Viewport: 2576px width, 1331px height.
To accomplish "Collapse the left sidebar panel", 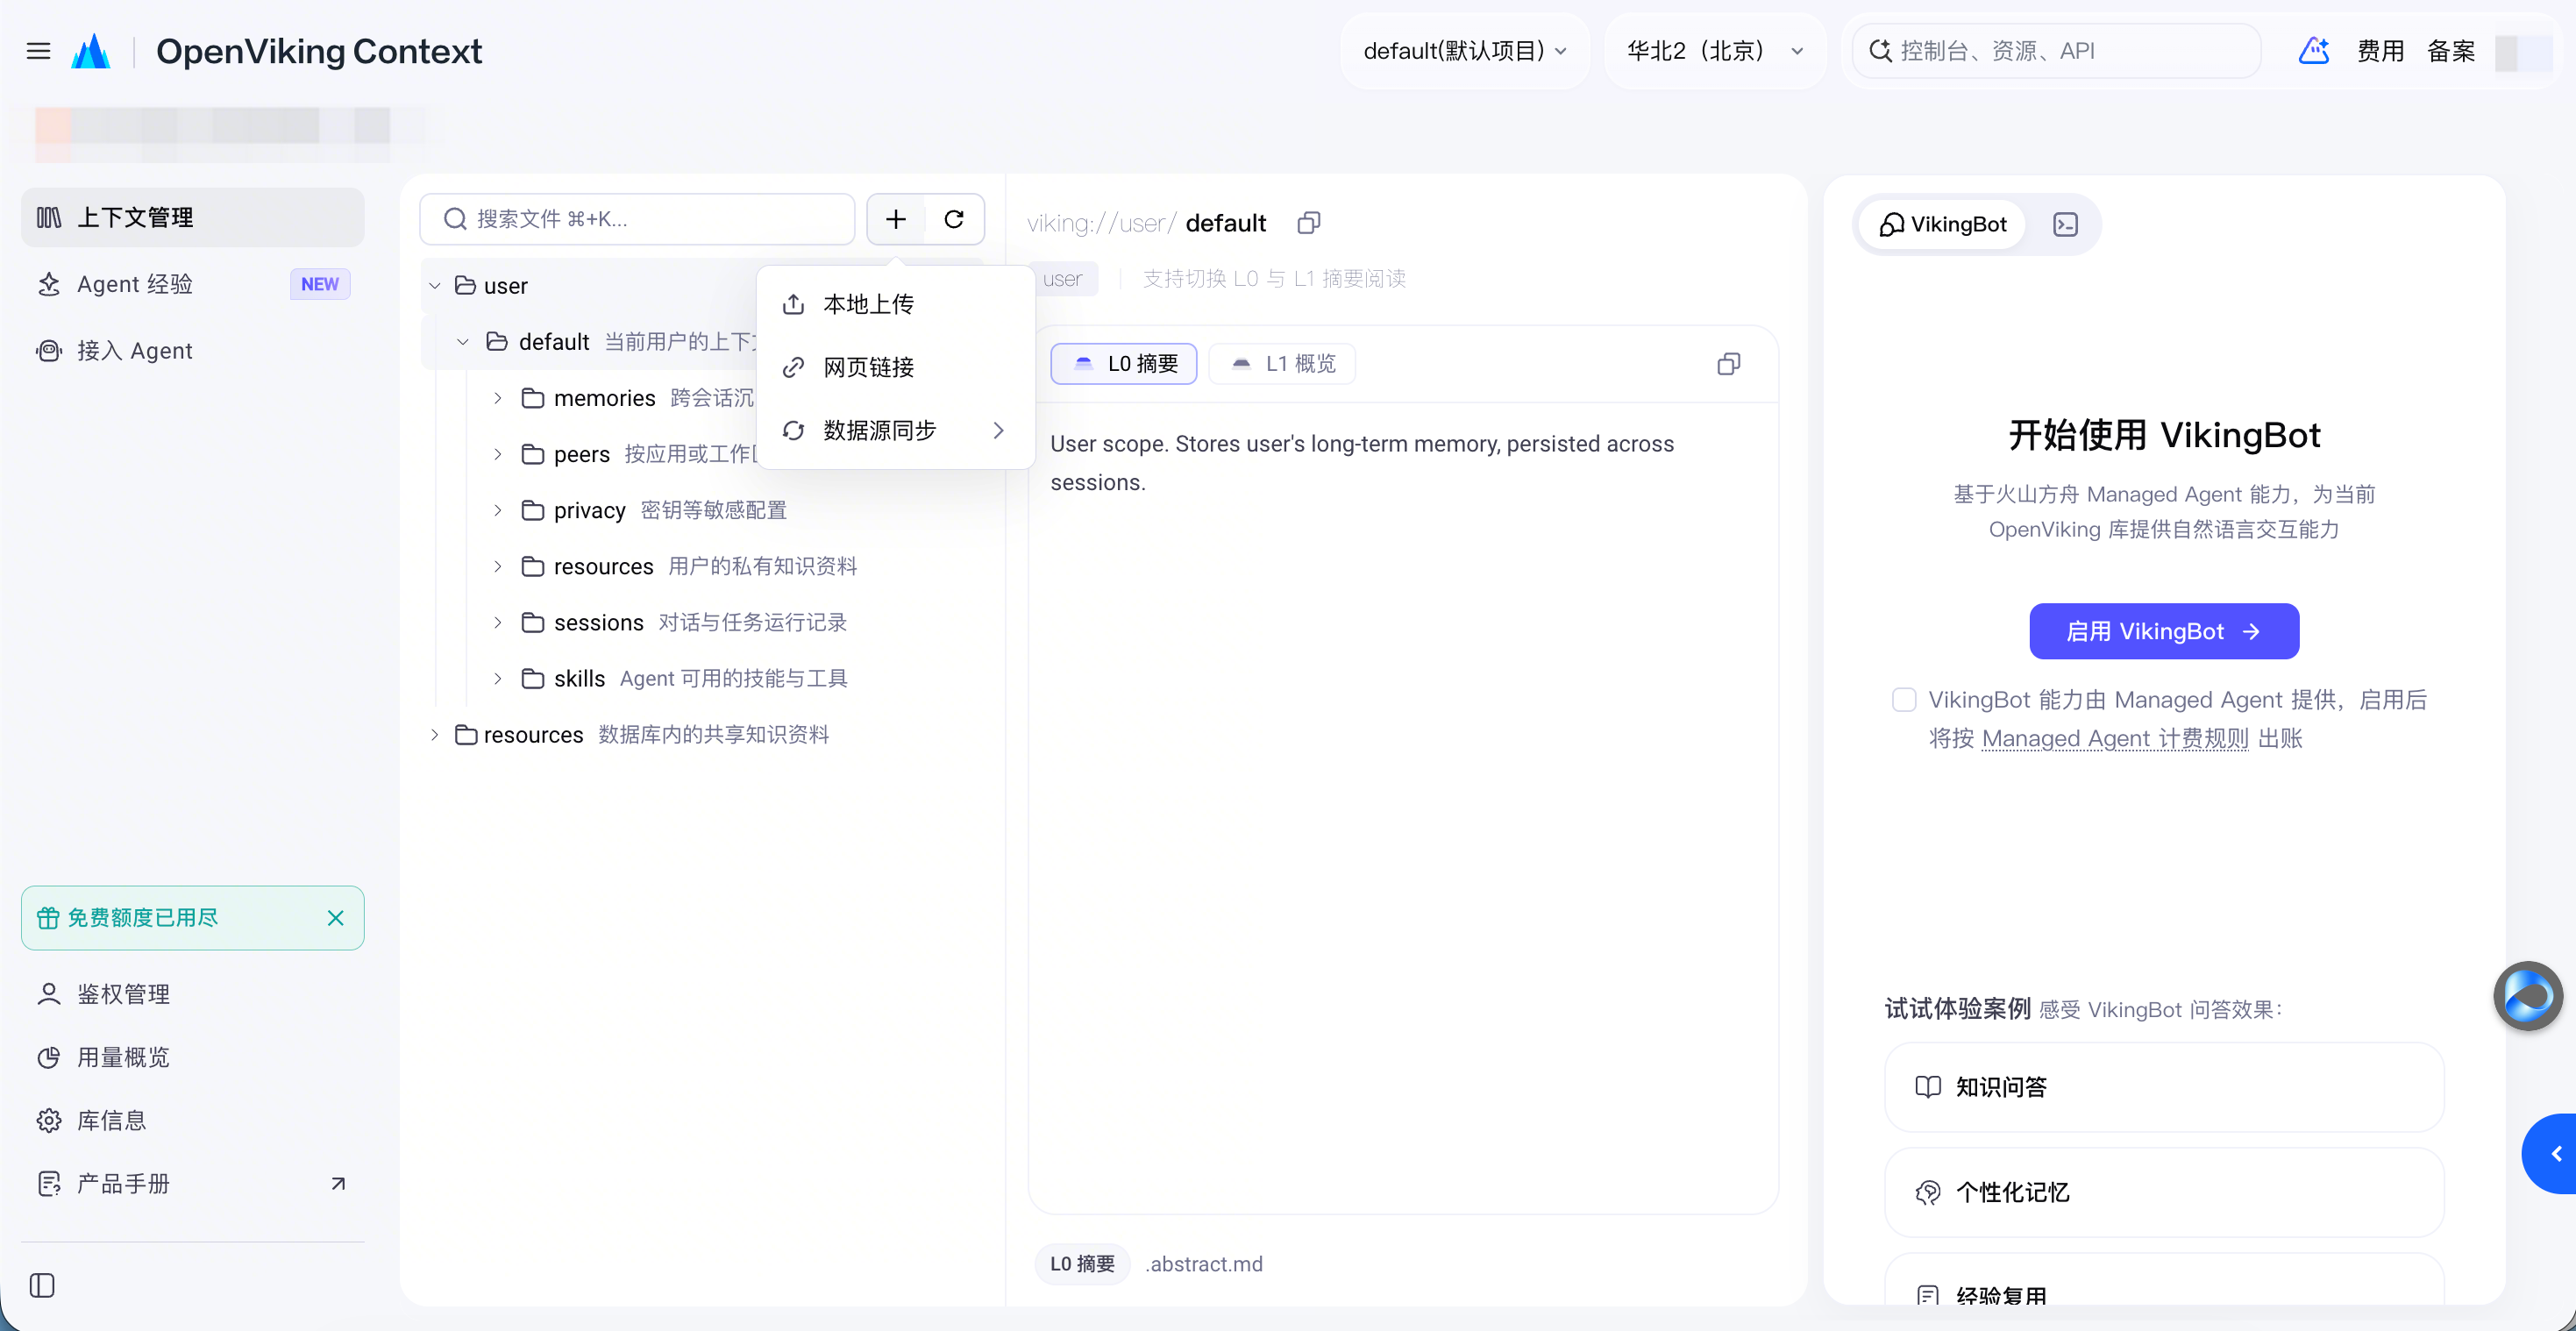I will click(x=42, y=1285).
